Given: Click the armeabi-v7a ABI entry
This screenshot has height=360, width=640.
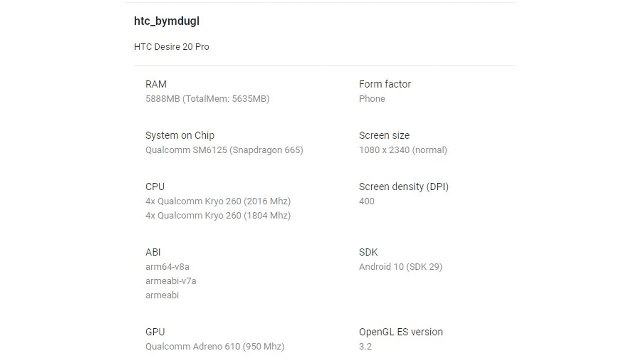Looking at the screenshot, I should coord(171,281).
